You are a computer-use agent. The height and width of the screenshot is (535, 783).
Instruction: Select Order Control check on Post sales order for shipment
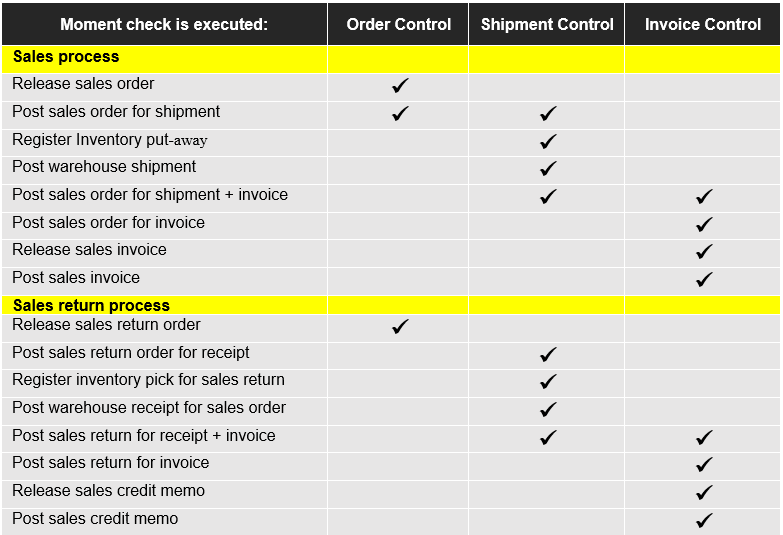coord(400,113)
